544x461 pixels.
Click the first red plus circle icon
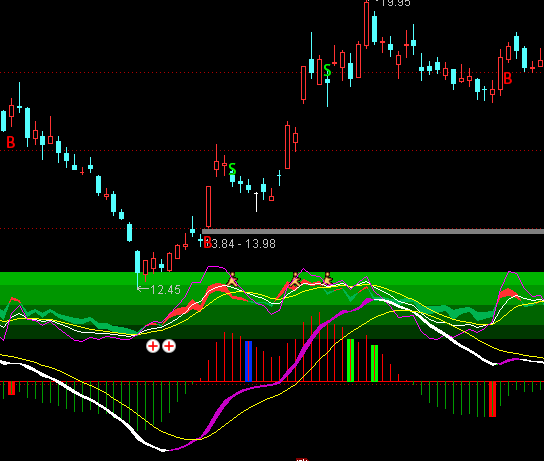coord(153,346)
